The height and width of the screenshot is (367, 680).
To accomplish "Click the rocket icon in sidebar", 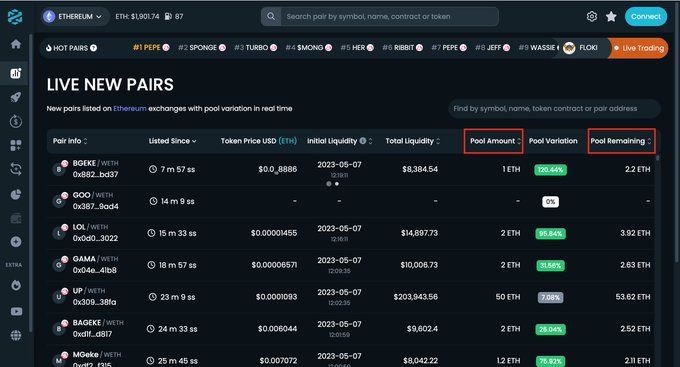I will click(x=16, y=97).
